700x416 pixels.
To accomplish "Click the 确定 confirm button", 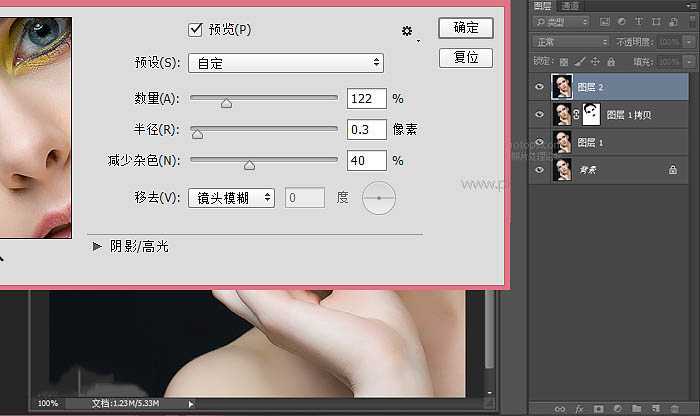I will pyautogui.click(x=465, y=28).
